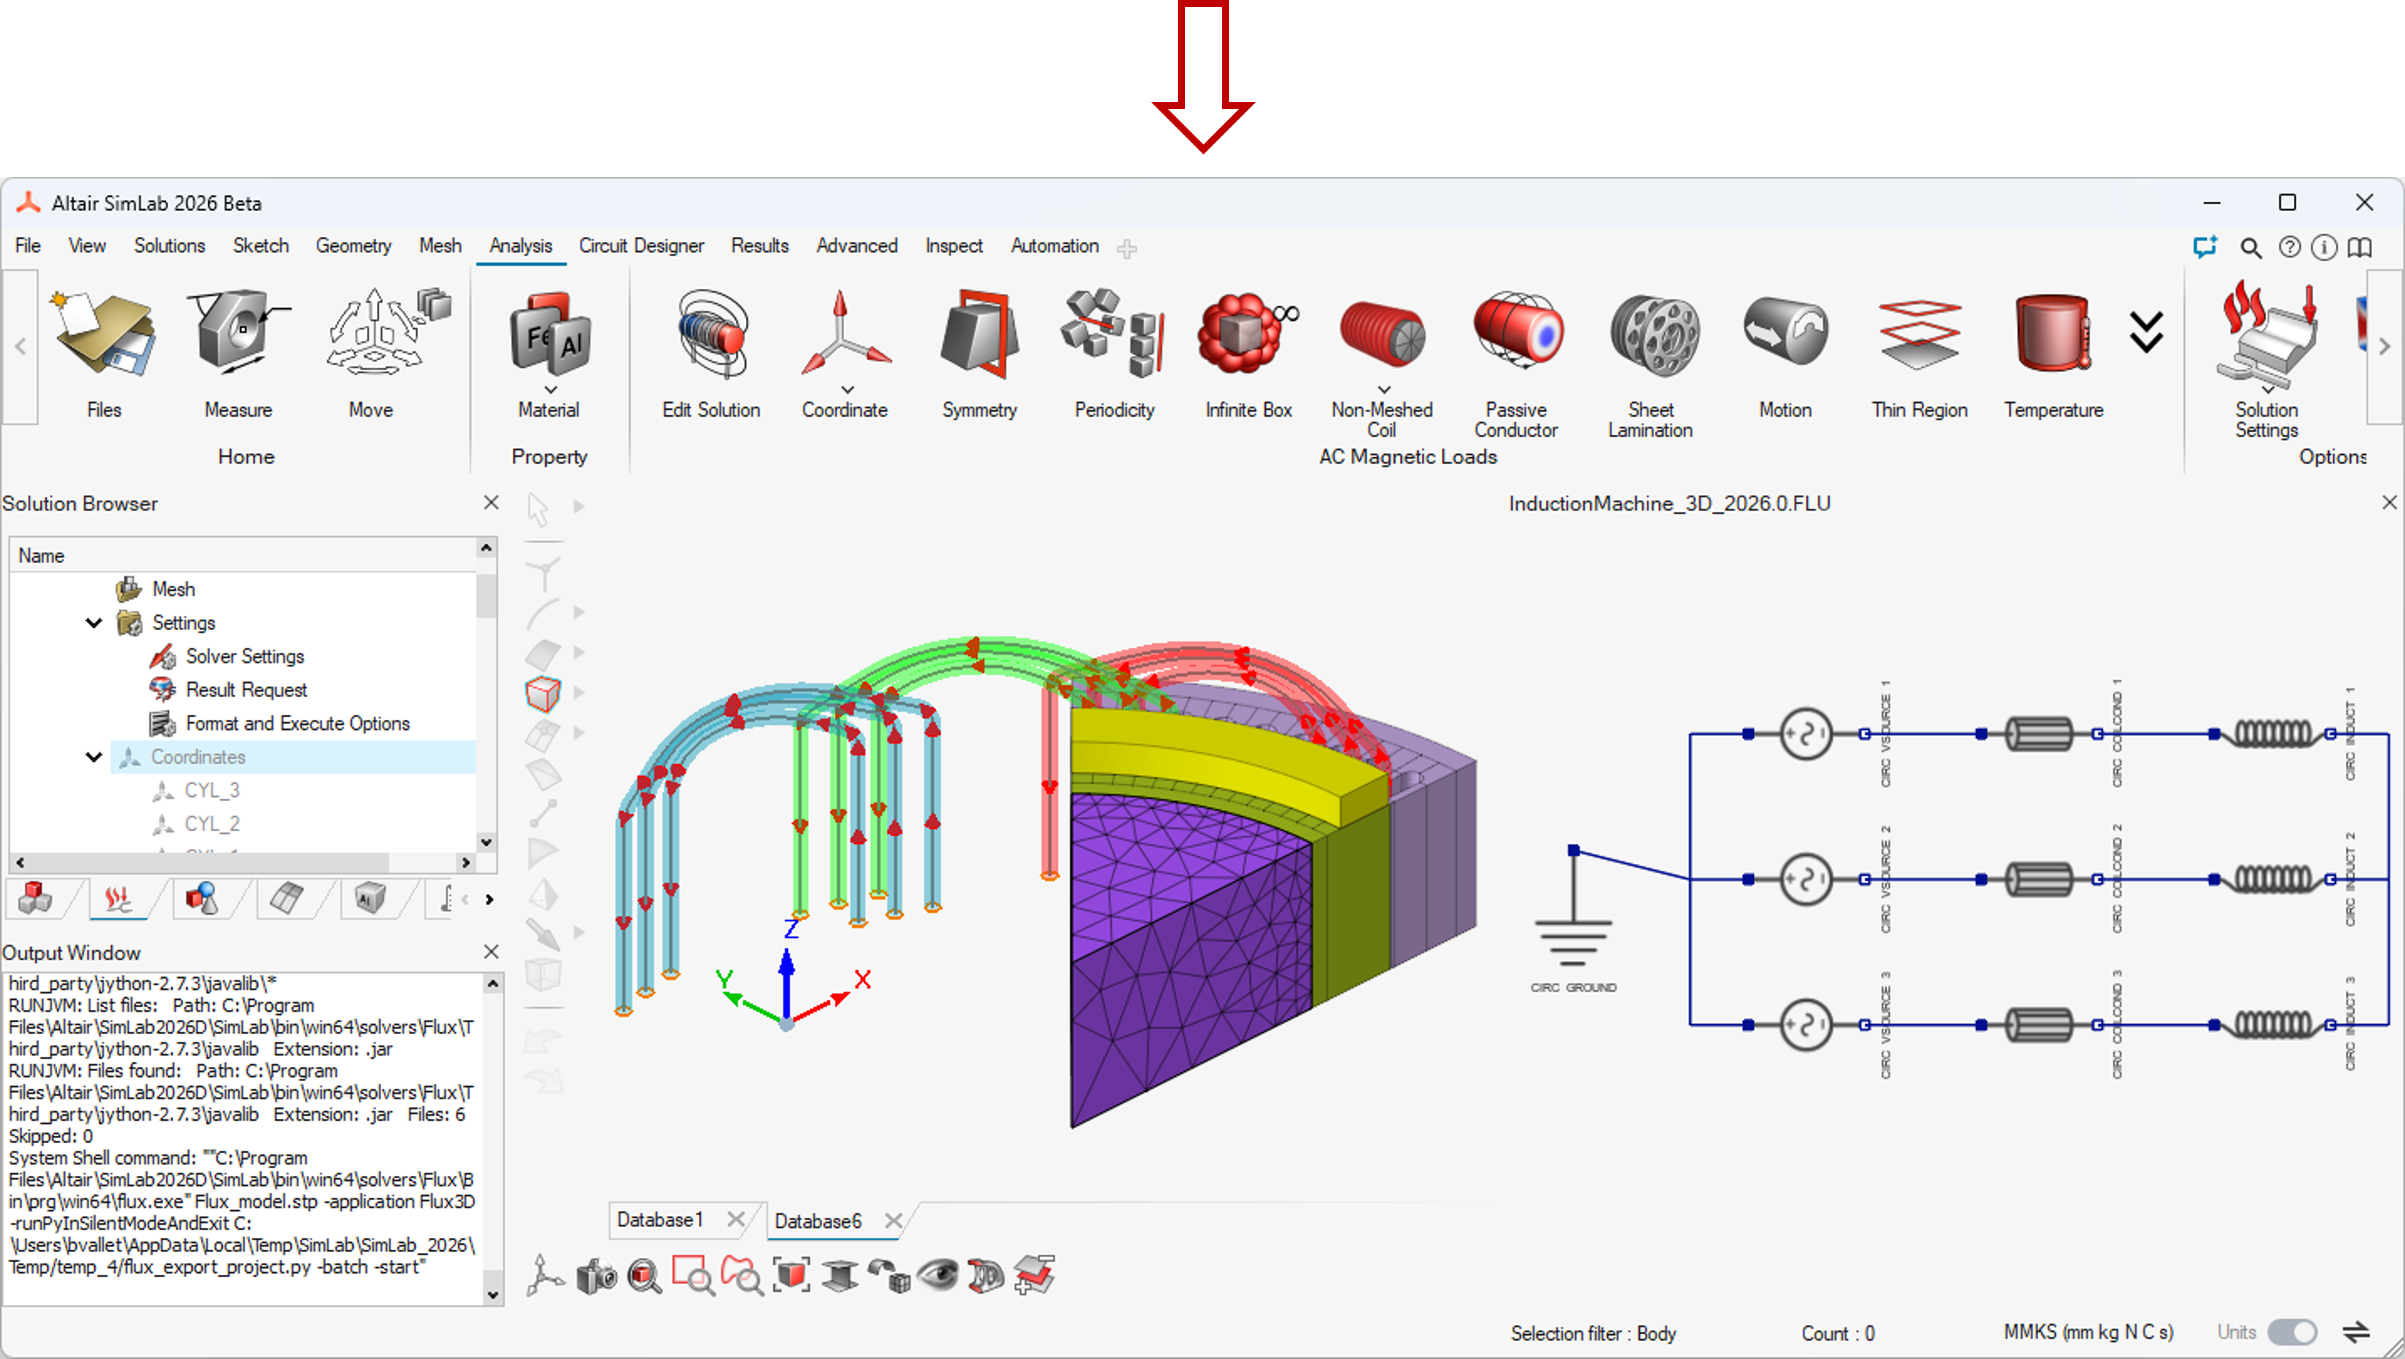Click Solution Browser horizontal scrollbar
The width and height of the screenshot is (2405, 1359).
pos(210,862)
